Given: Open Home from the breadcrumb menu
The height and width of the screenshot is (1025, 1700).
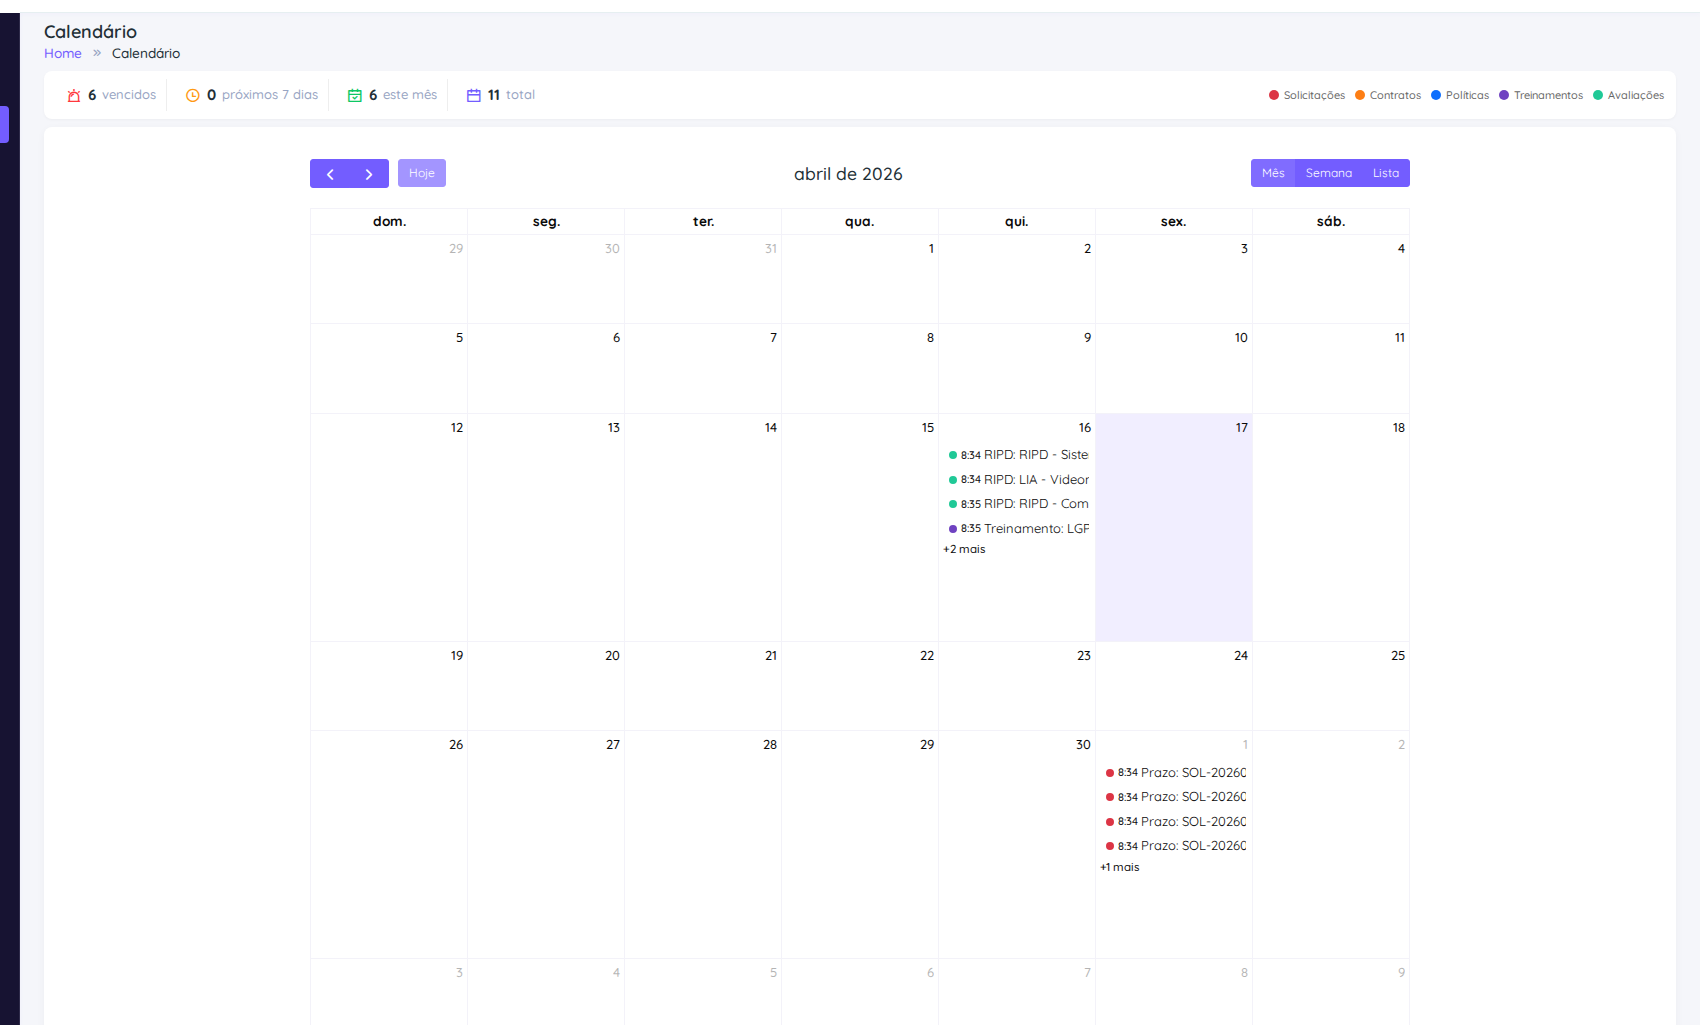Looking at the screenshot, I should (x=62, y=53).
